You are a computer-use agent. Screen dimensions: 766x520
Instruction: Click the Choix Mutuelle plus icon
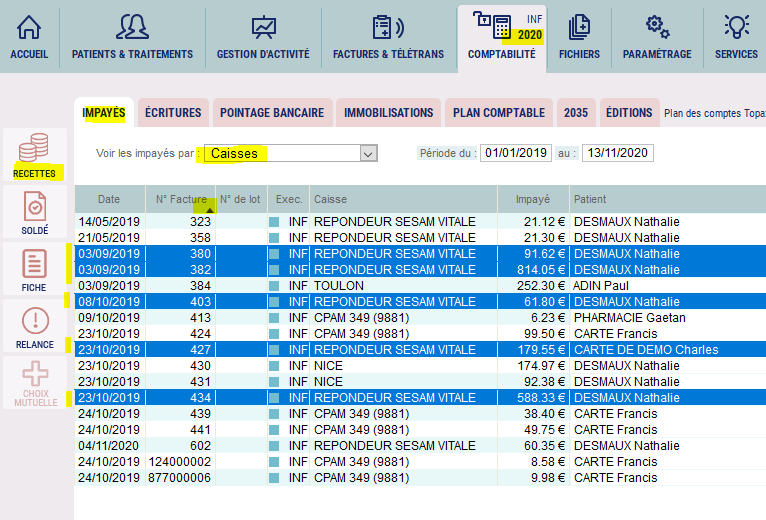tap(35, 373)
